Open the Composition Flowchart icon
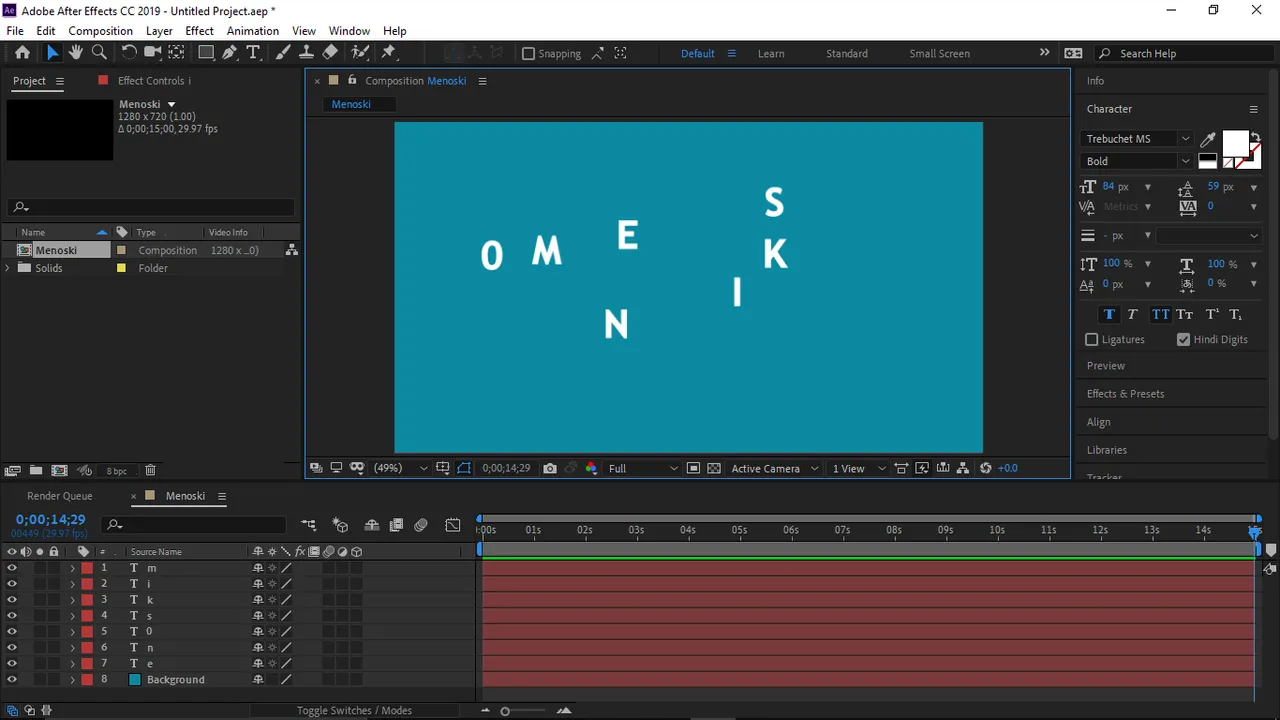This screenshot has width=1280, height=720. (963, 468)
